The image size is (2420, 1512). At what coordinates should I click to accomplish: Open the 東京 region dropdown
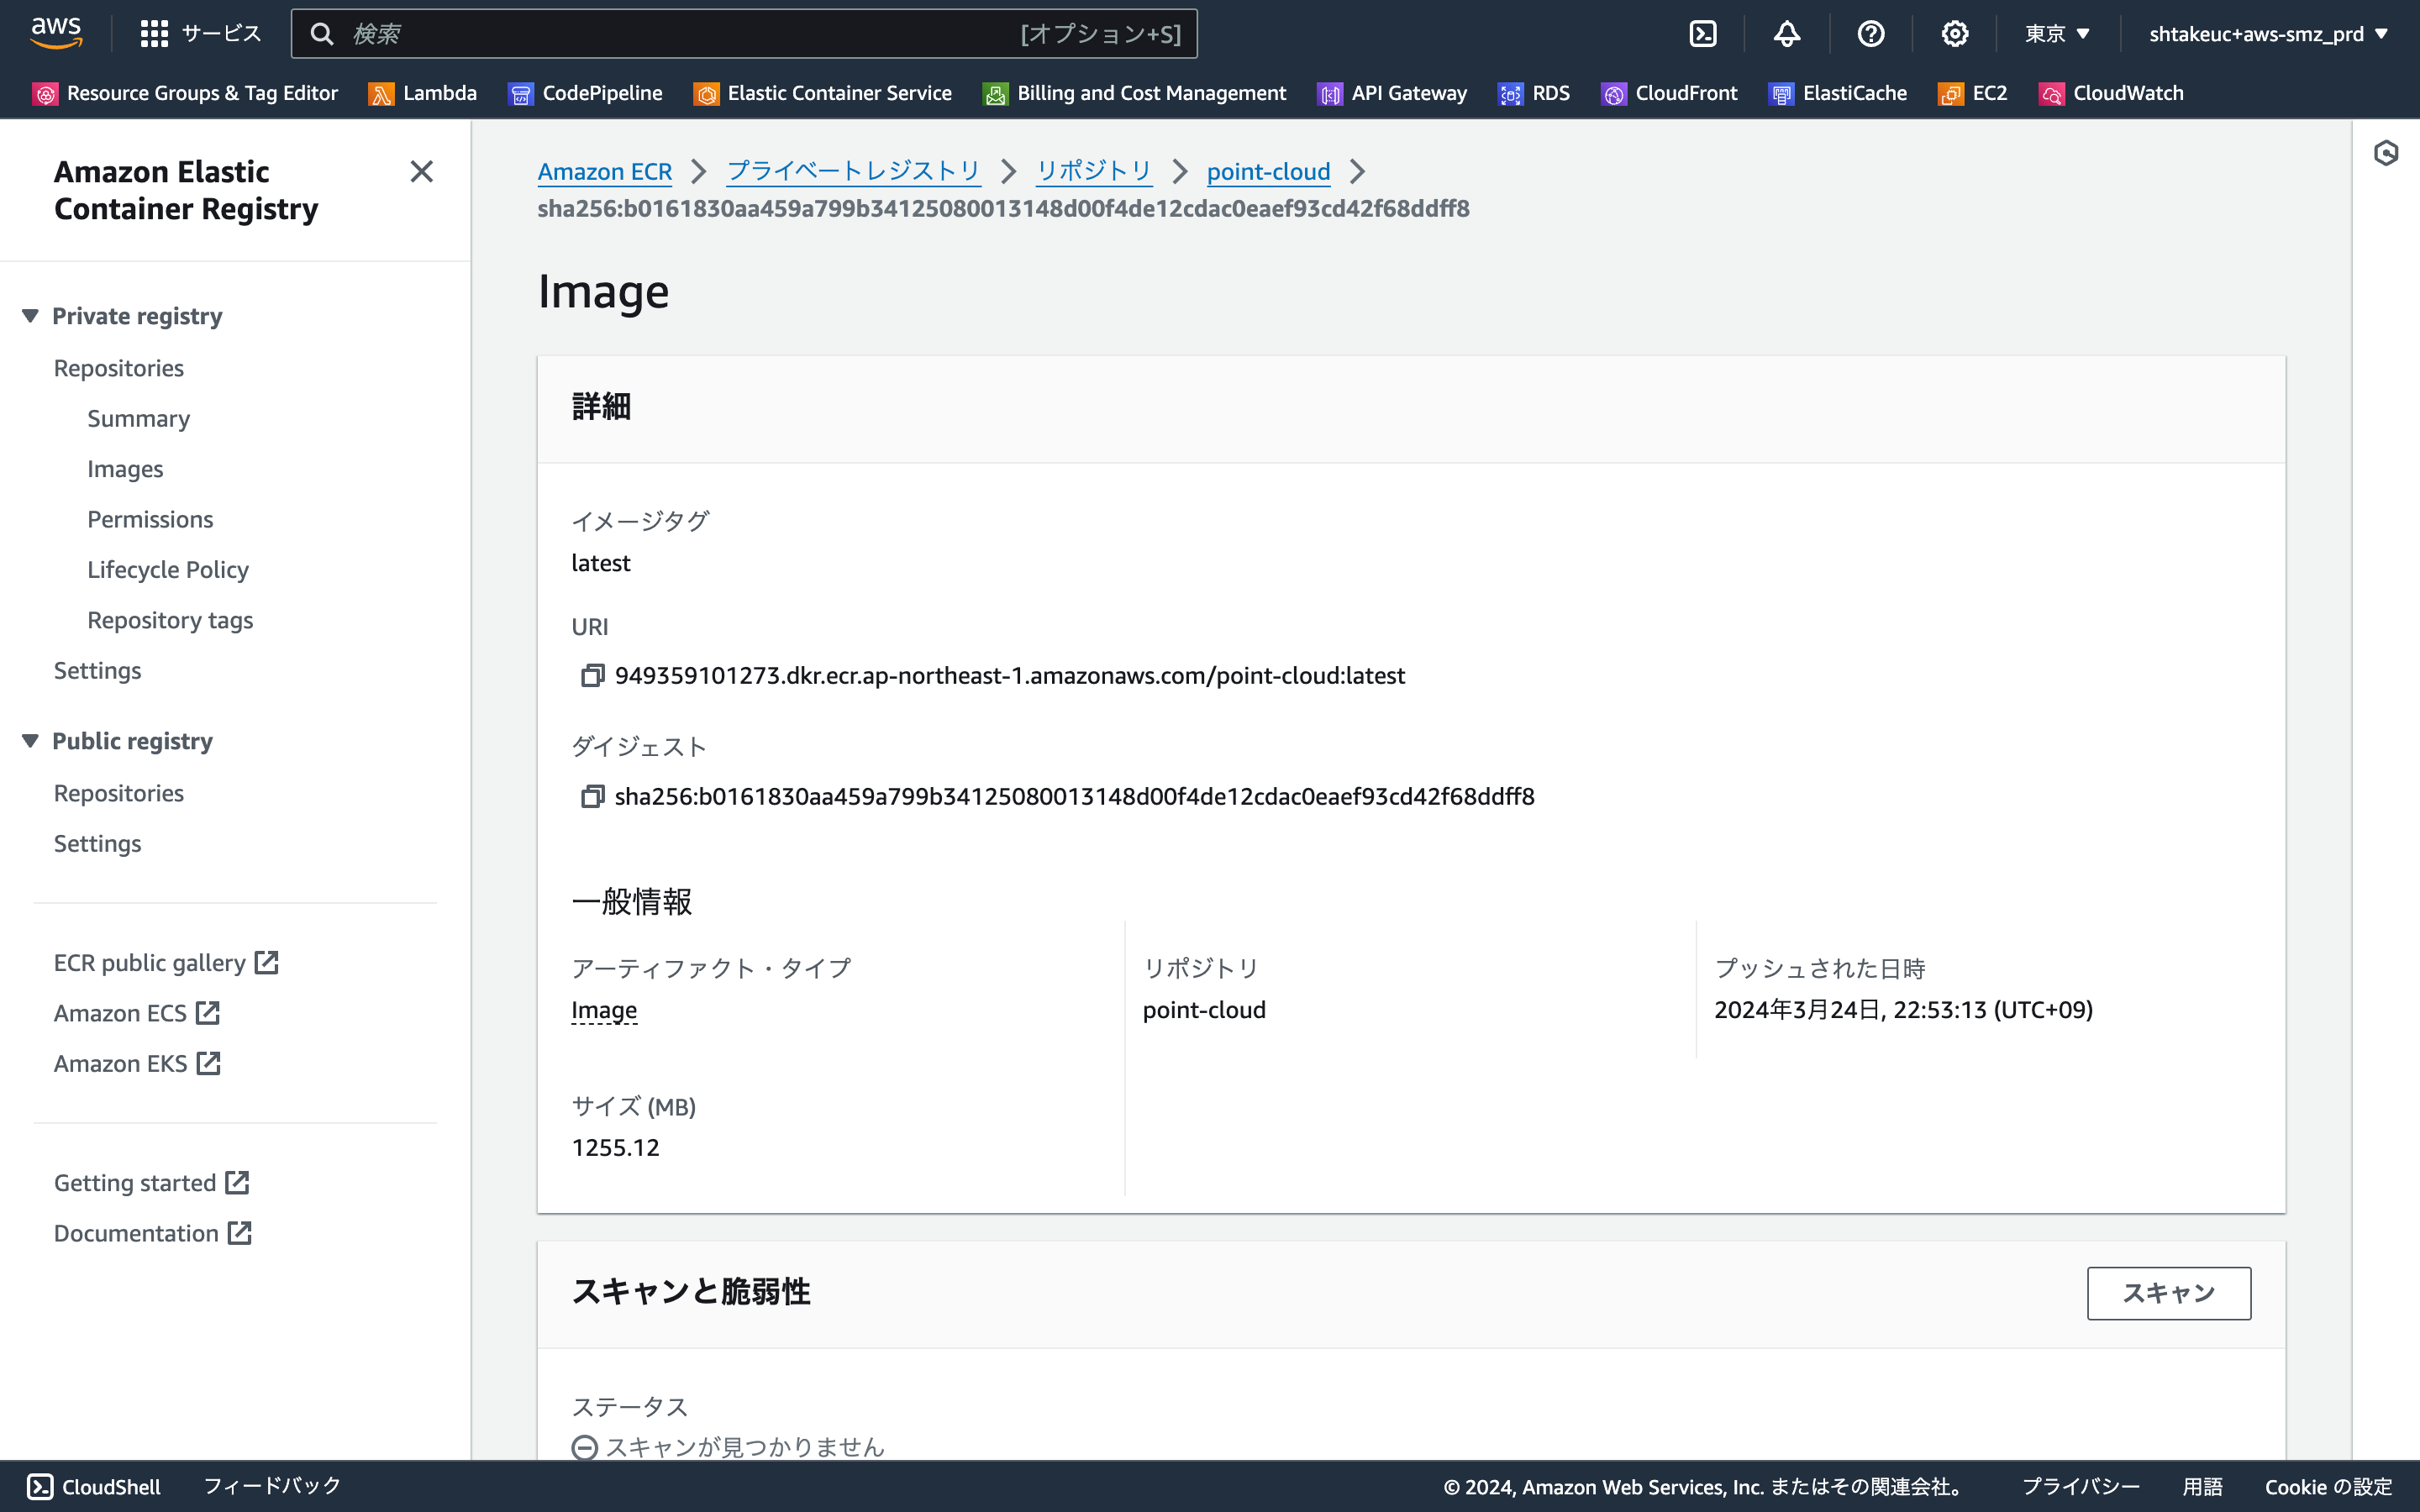(x=2057, y=34)
